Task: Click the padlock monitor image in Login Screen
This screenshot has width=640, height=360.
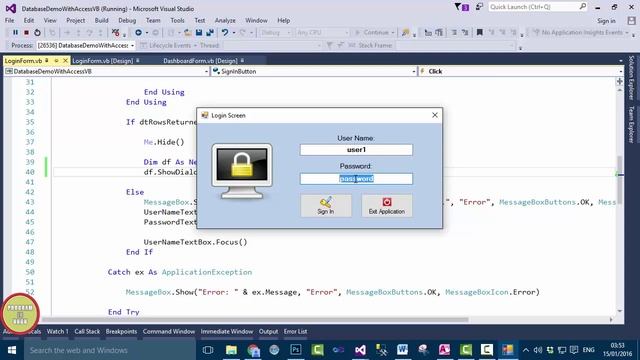Action: point(242,171)
